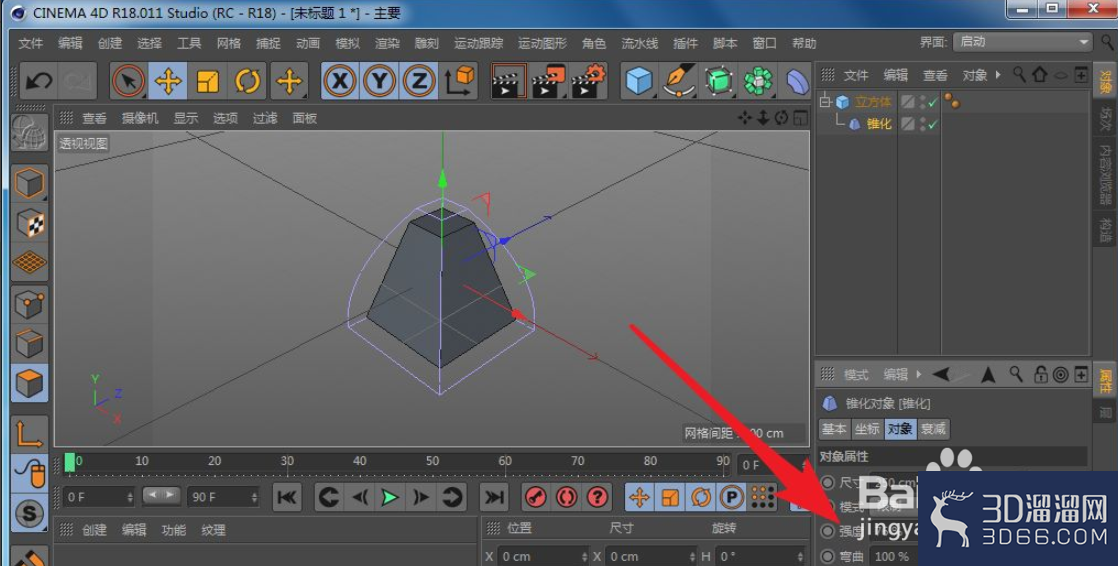Select the live selection tool

click(128, 81)
